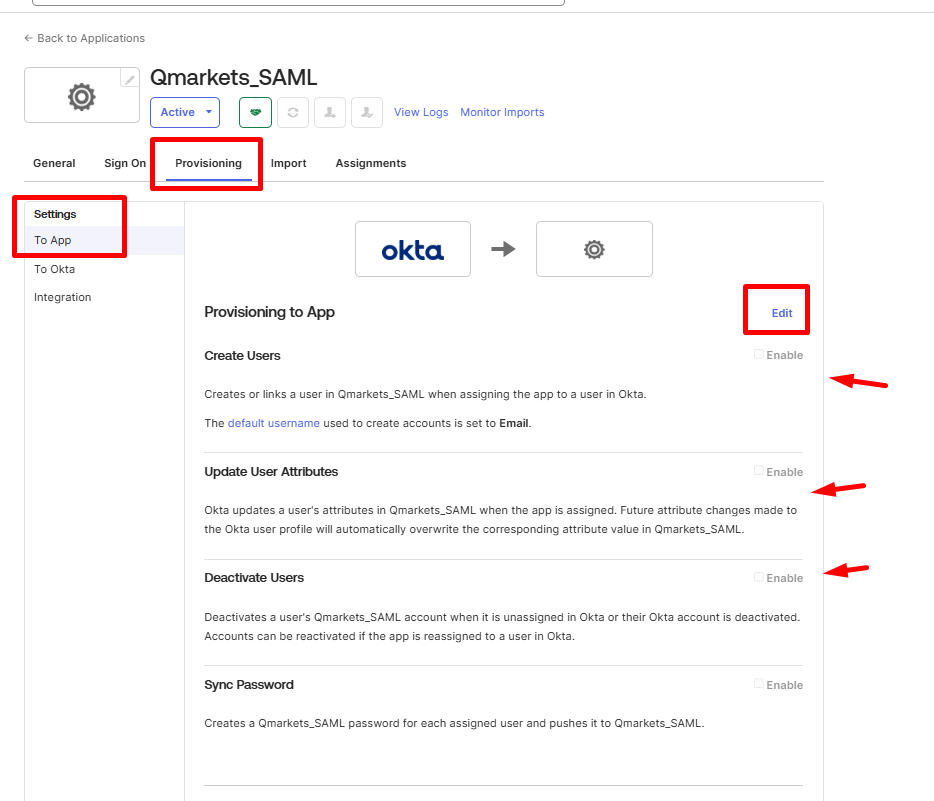The image size is (934, 801).
Task: Click the Qmarkets_SAML application title
Action: 234,78
